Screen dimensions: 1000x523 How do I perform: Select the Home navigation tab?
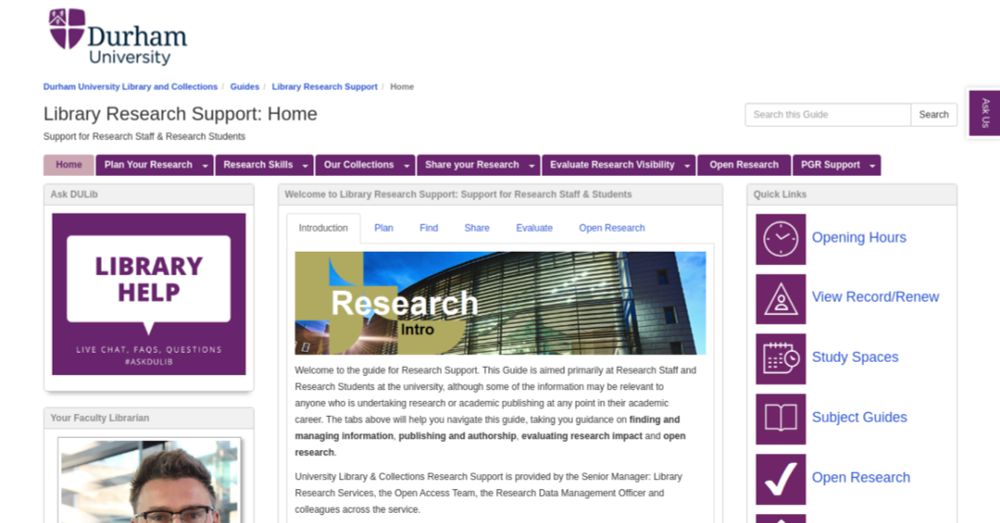pyautogui.click(x=69, y=165)
